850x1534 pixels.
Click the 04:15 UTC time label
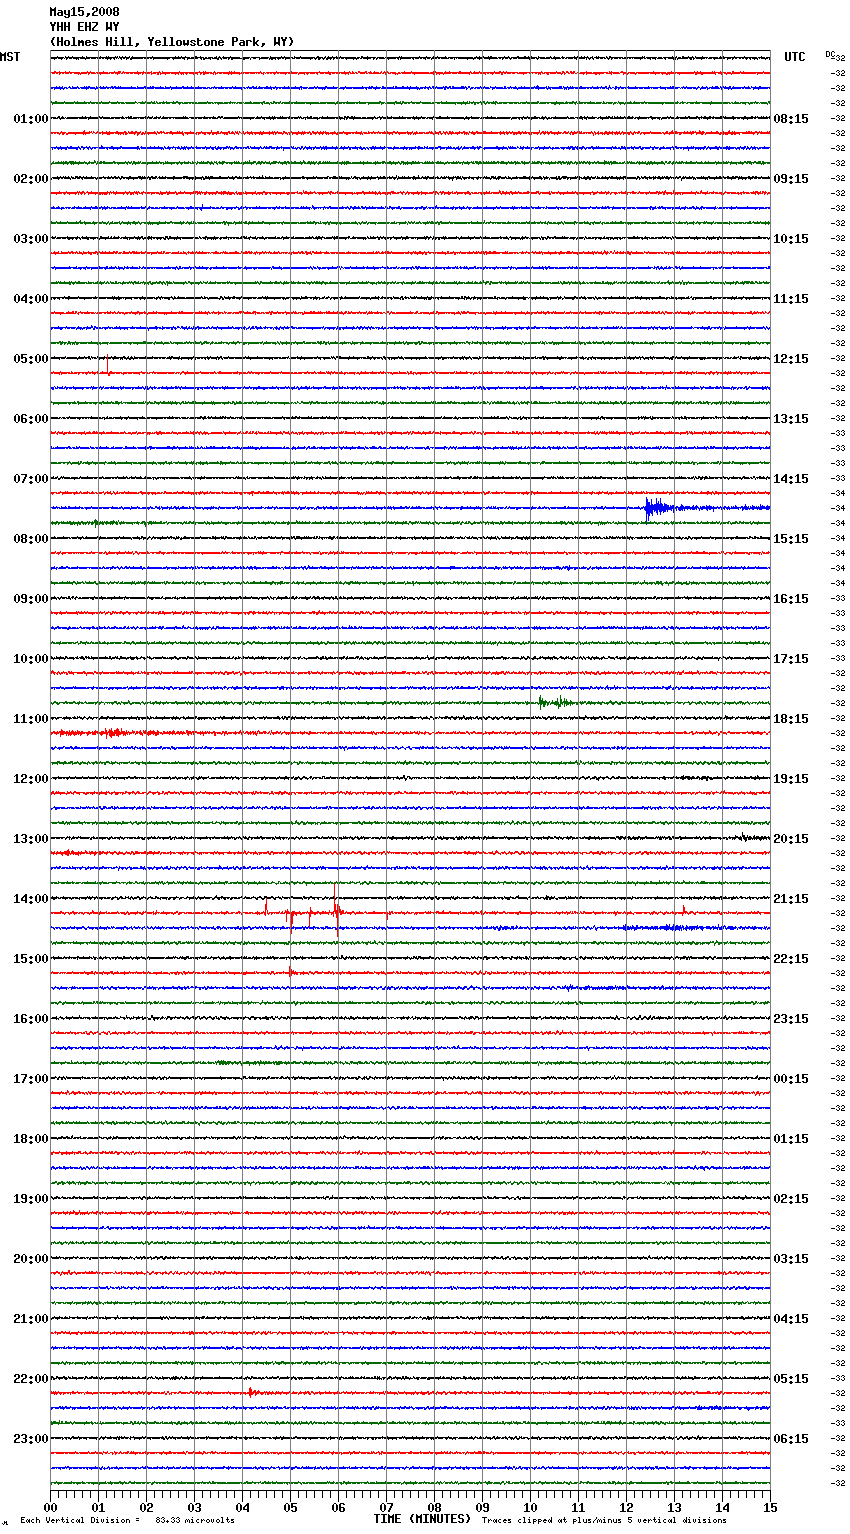[x=791, y=1319]
